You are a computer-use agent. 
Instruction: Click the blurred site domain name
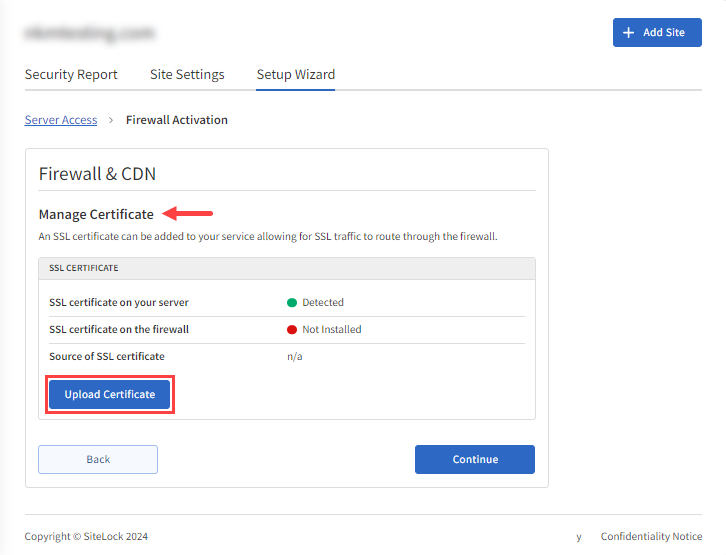(89, 33)
